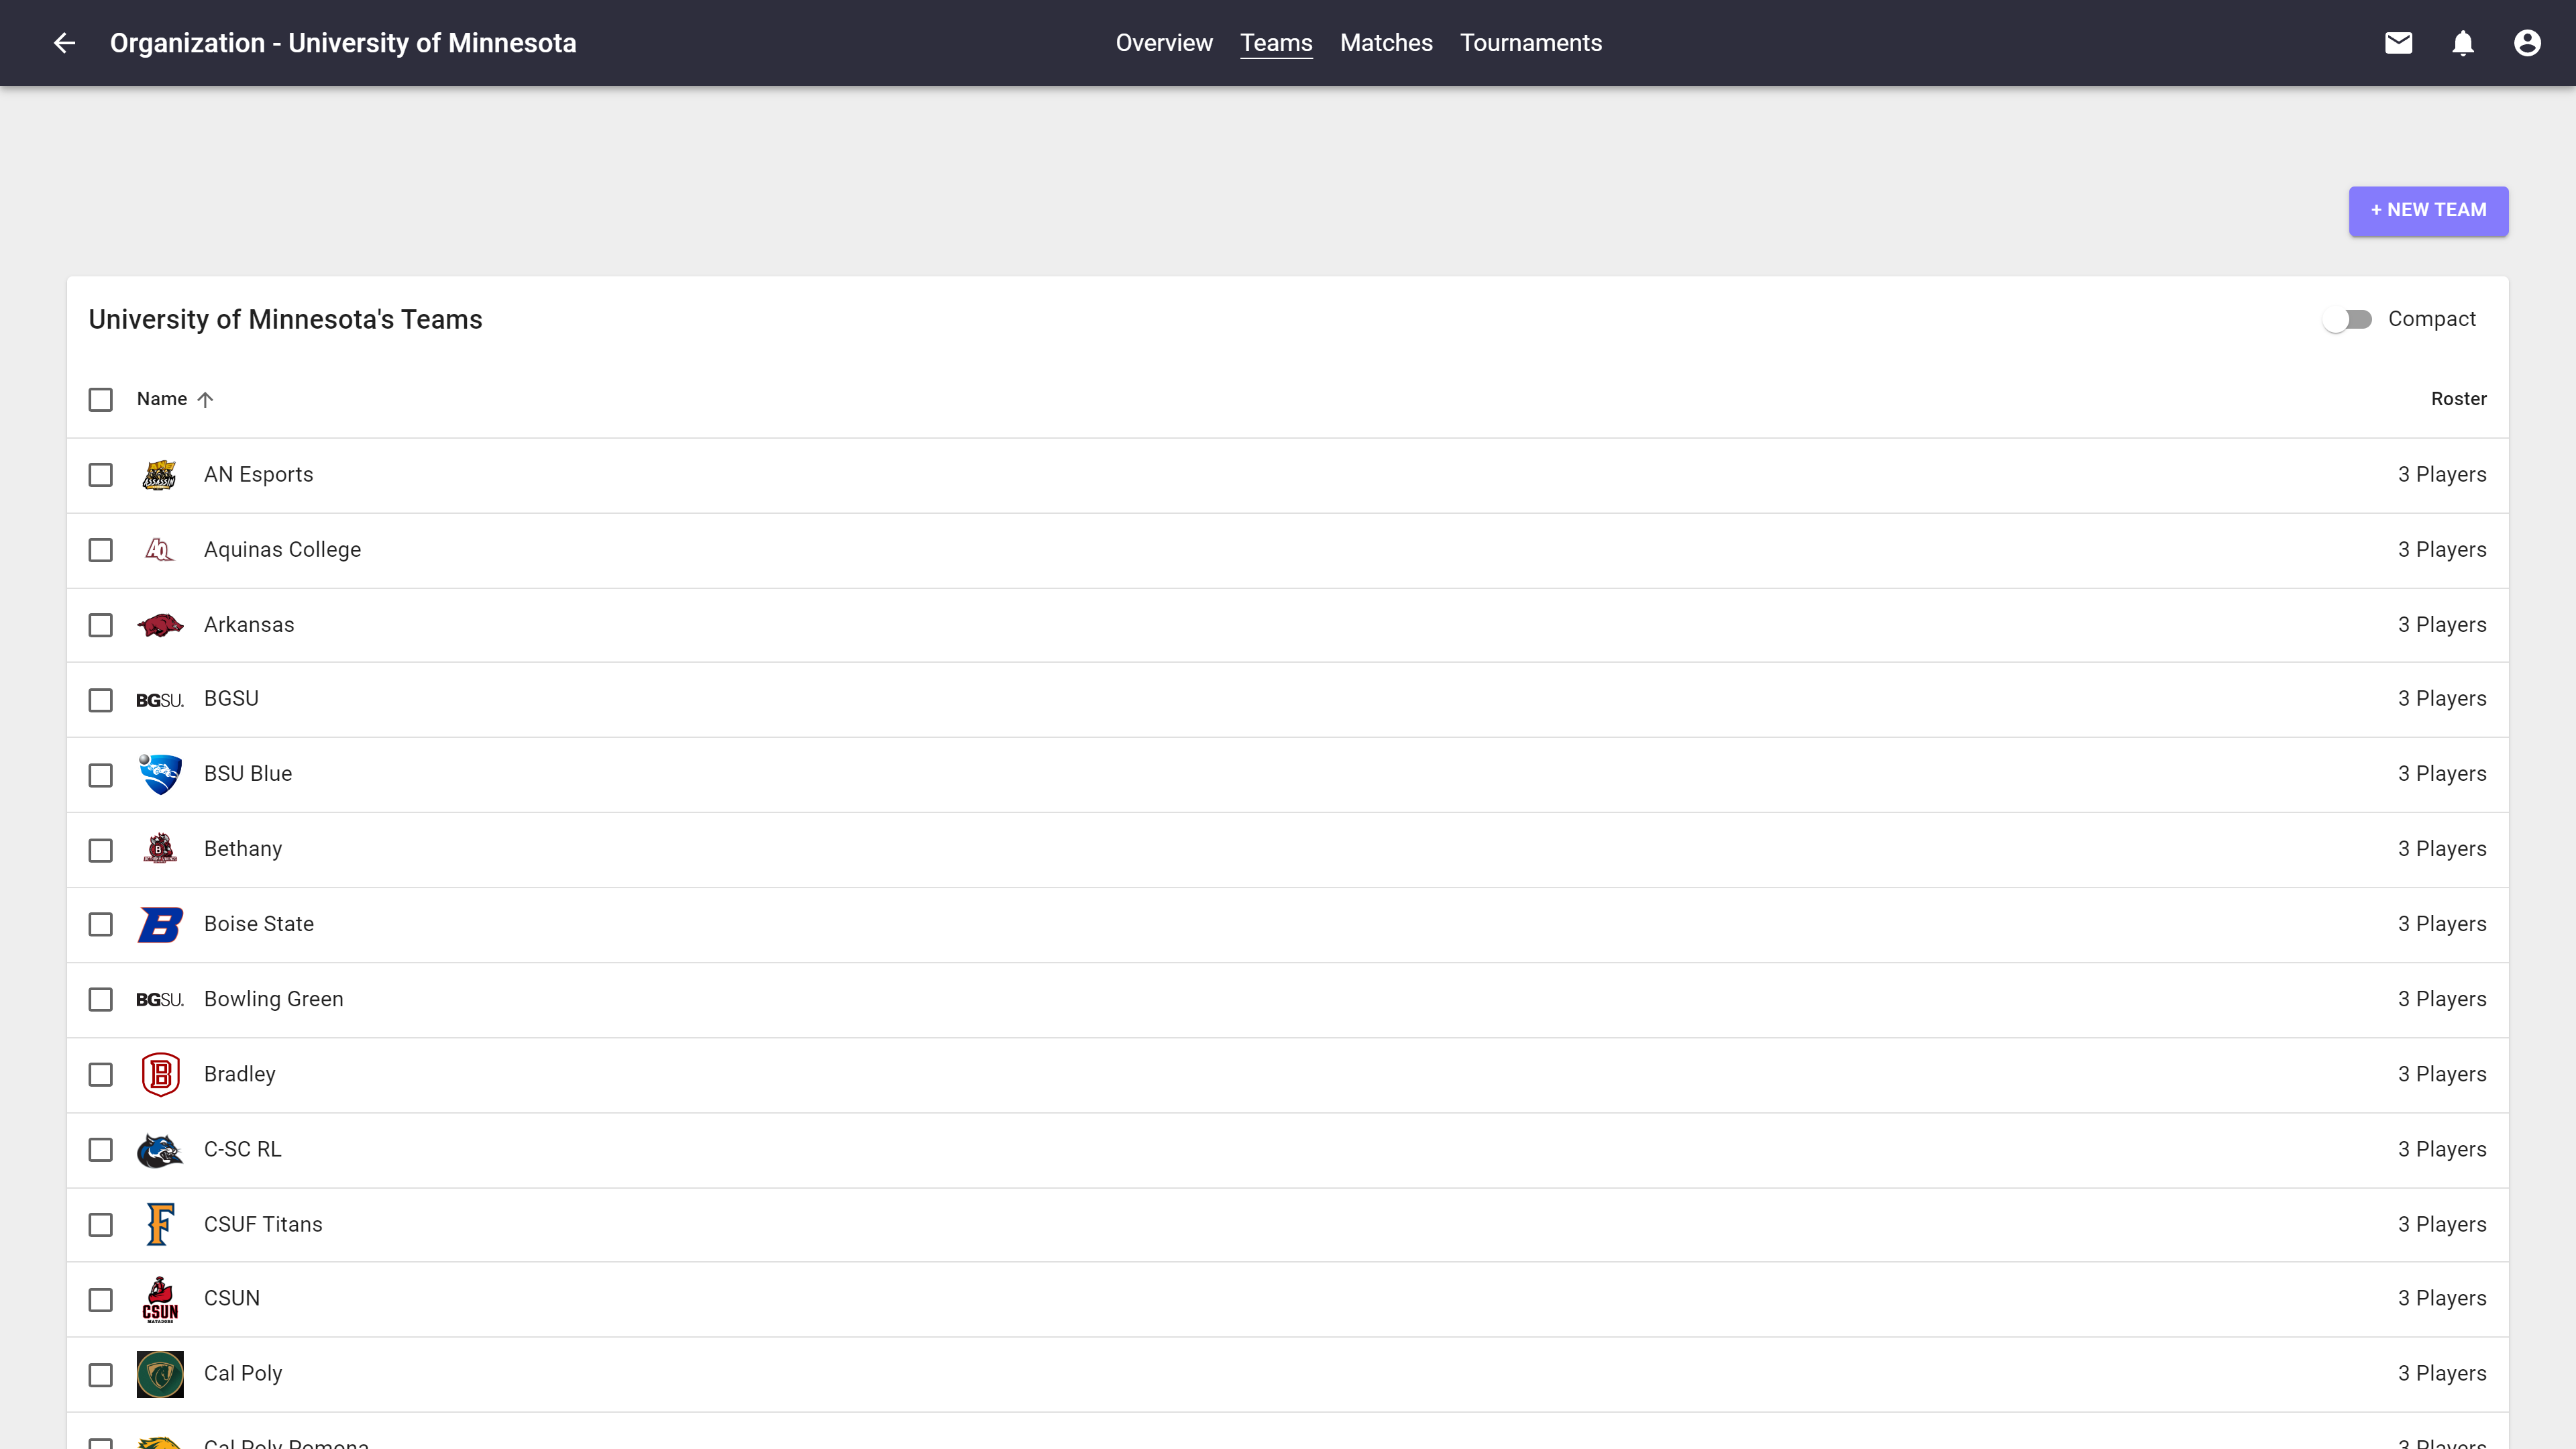Click the Boise State B logo

click(160, 924)
